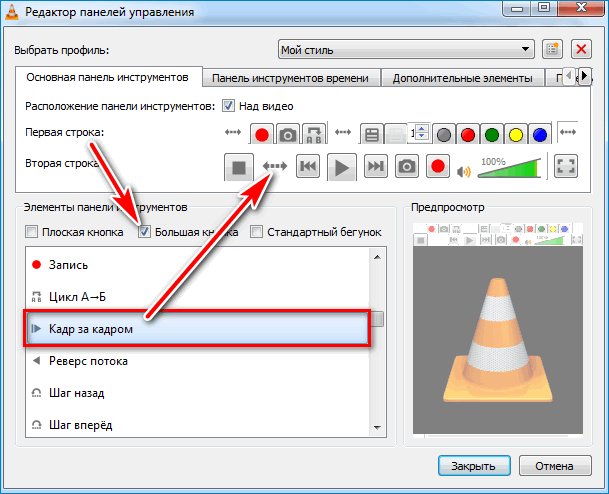
Task: Toggle the Над видео checkbox
Action: click(x=228, y=106)
